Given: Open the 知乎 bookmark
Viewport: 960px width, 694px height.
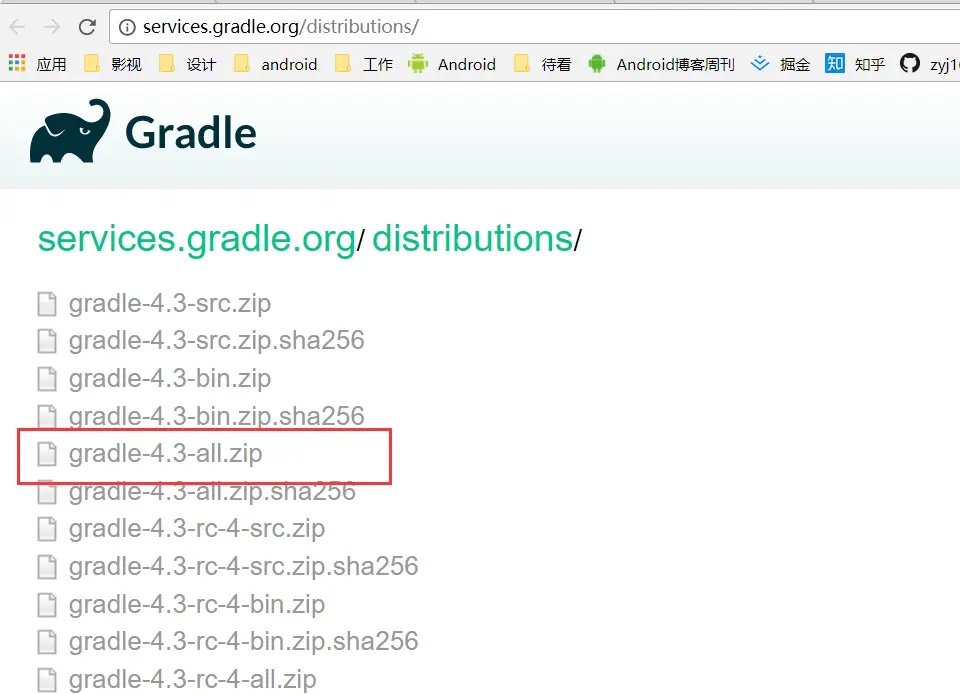Looking at the screenshot, I should pyautogui.click(x=855, y=64).
